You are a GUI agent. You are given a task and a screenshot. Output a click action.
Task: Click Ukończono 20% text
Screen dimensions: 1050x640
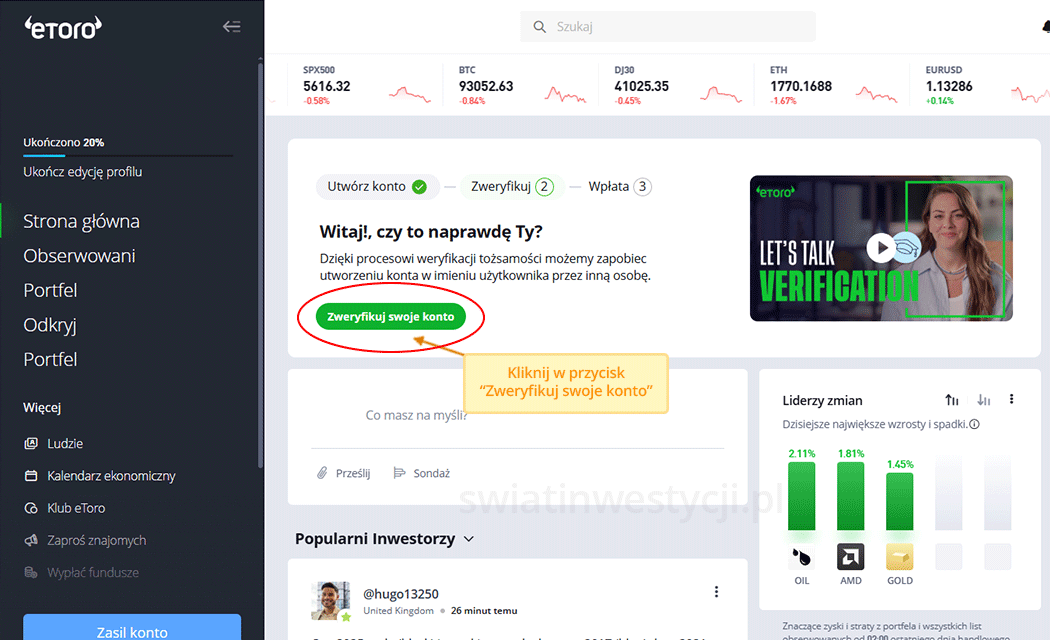point(64,143)
